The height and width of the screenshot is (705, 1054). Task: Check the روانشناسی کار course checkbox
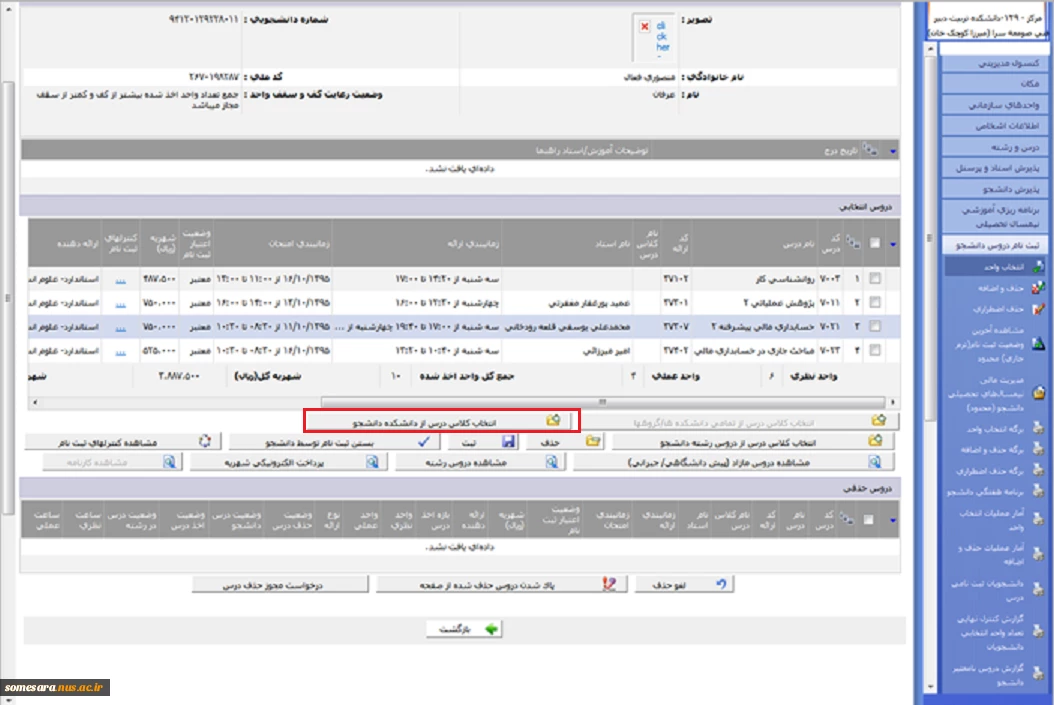[x=875, y=278]
